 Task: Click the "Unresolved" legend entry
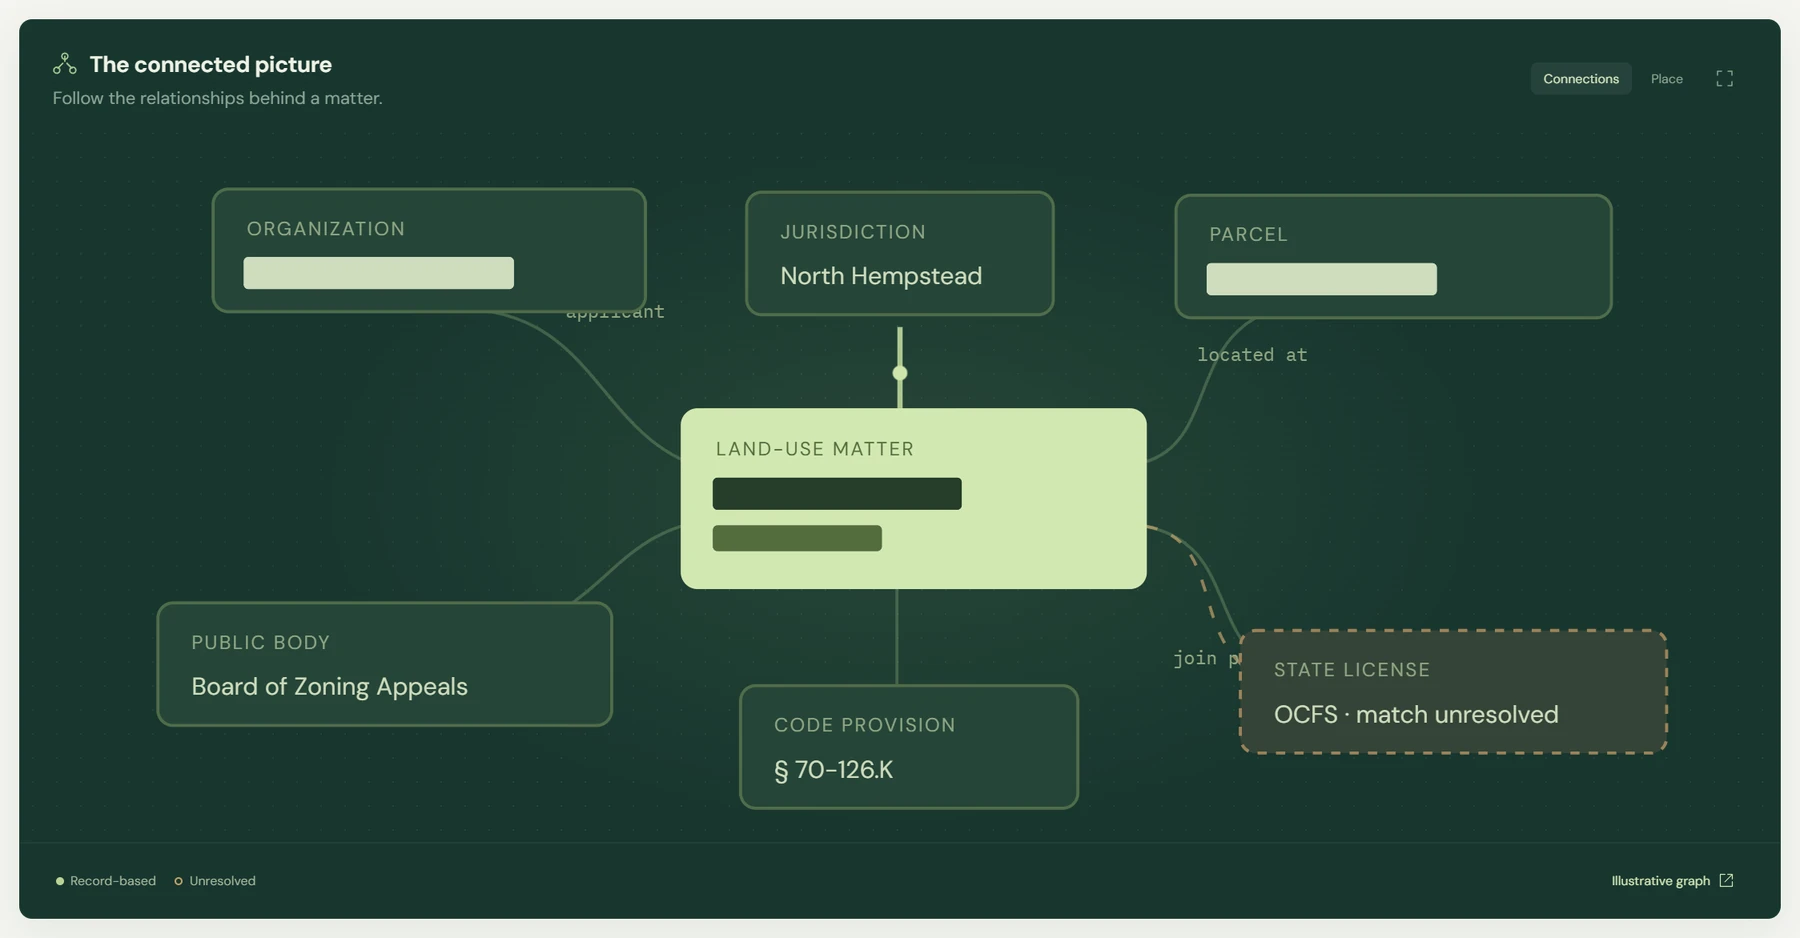pos(215,880)
